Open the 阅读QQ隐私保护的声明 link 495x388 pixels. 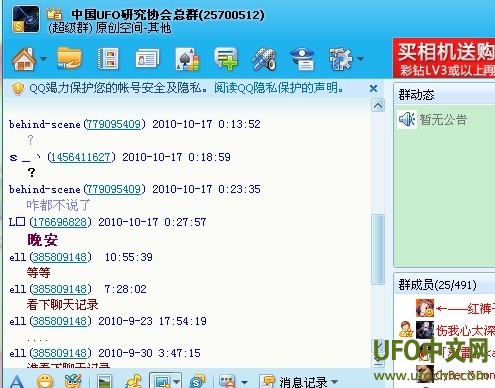coord(278,88)
